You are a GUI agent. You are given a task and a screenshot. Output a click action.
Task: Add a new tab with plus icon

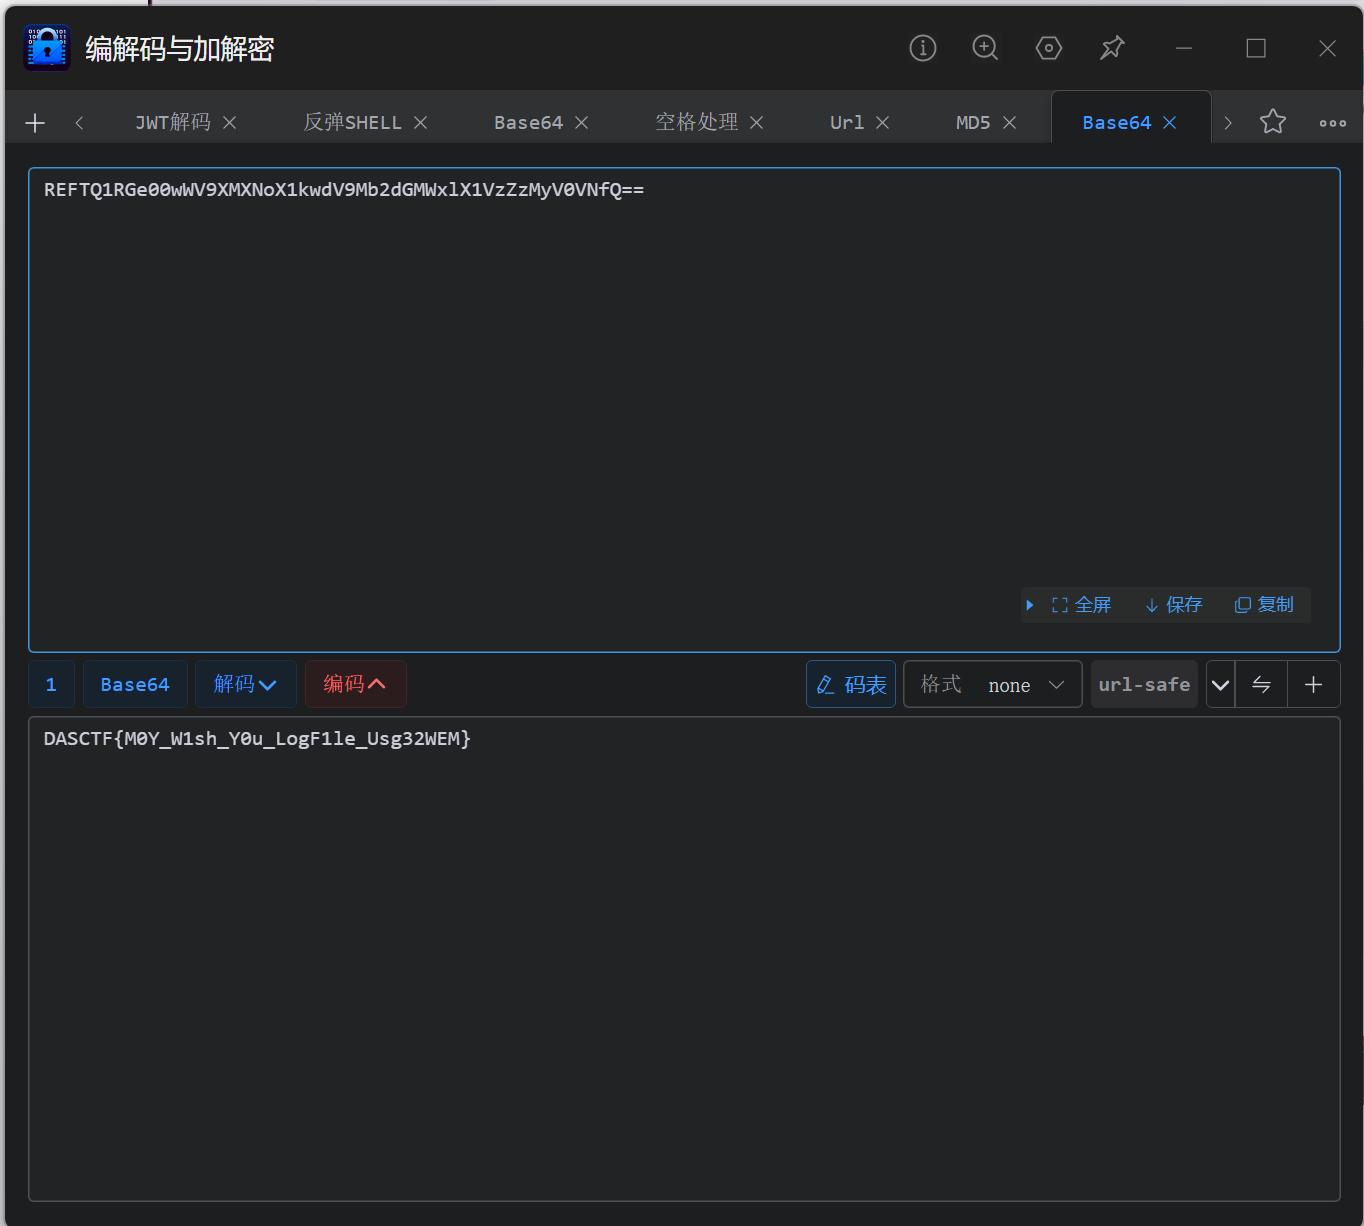[x=35, y=123]
